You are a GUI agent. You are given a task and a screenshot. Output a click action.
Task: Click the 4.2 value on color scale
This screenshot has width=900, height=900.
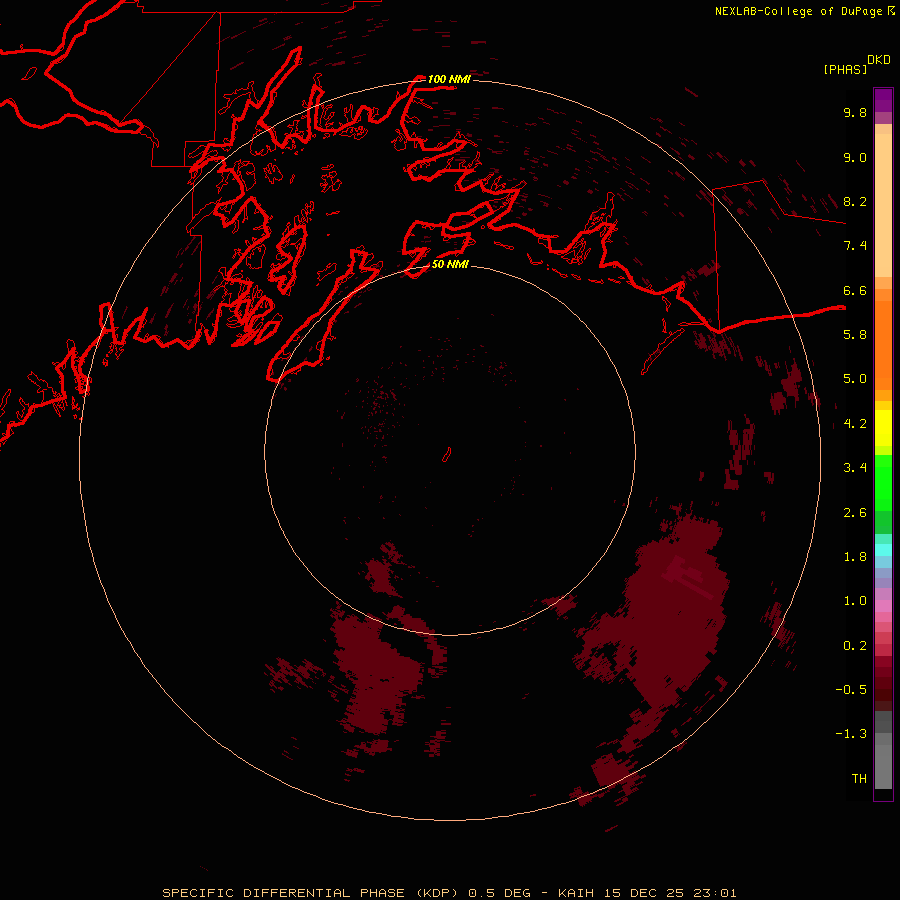tap(855, 424)
